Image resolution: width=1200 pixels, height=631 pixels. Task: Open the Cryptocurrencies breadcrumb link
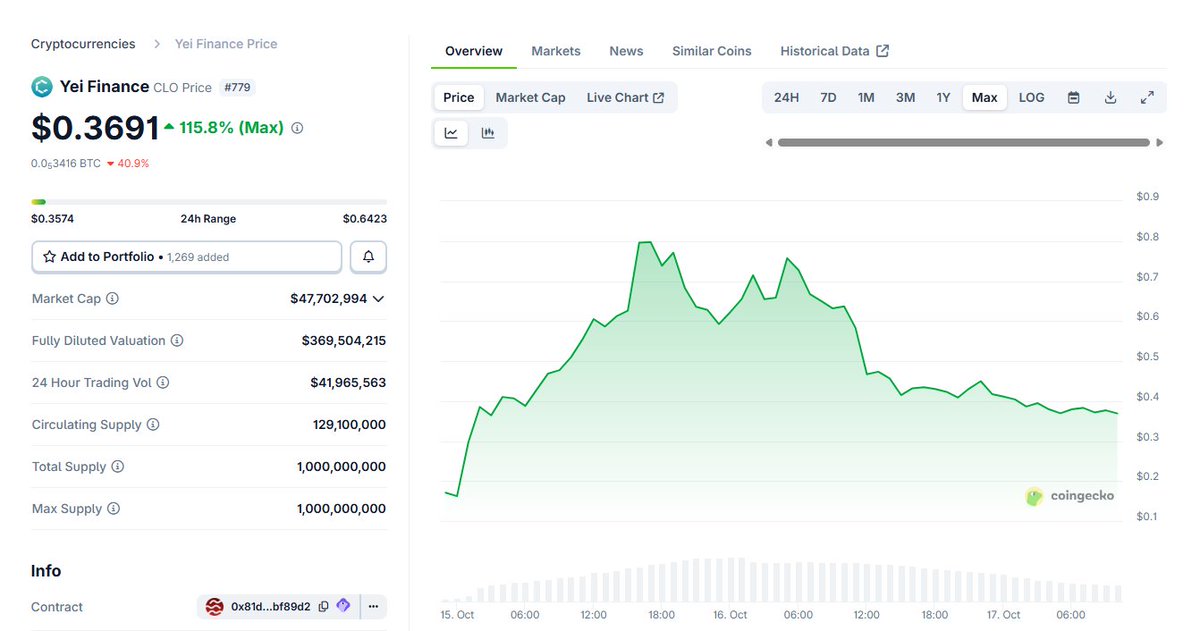(83, 44)
